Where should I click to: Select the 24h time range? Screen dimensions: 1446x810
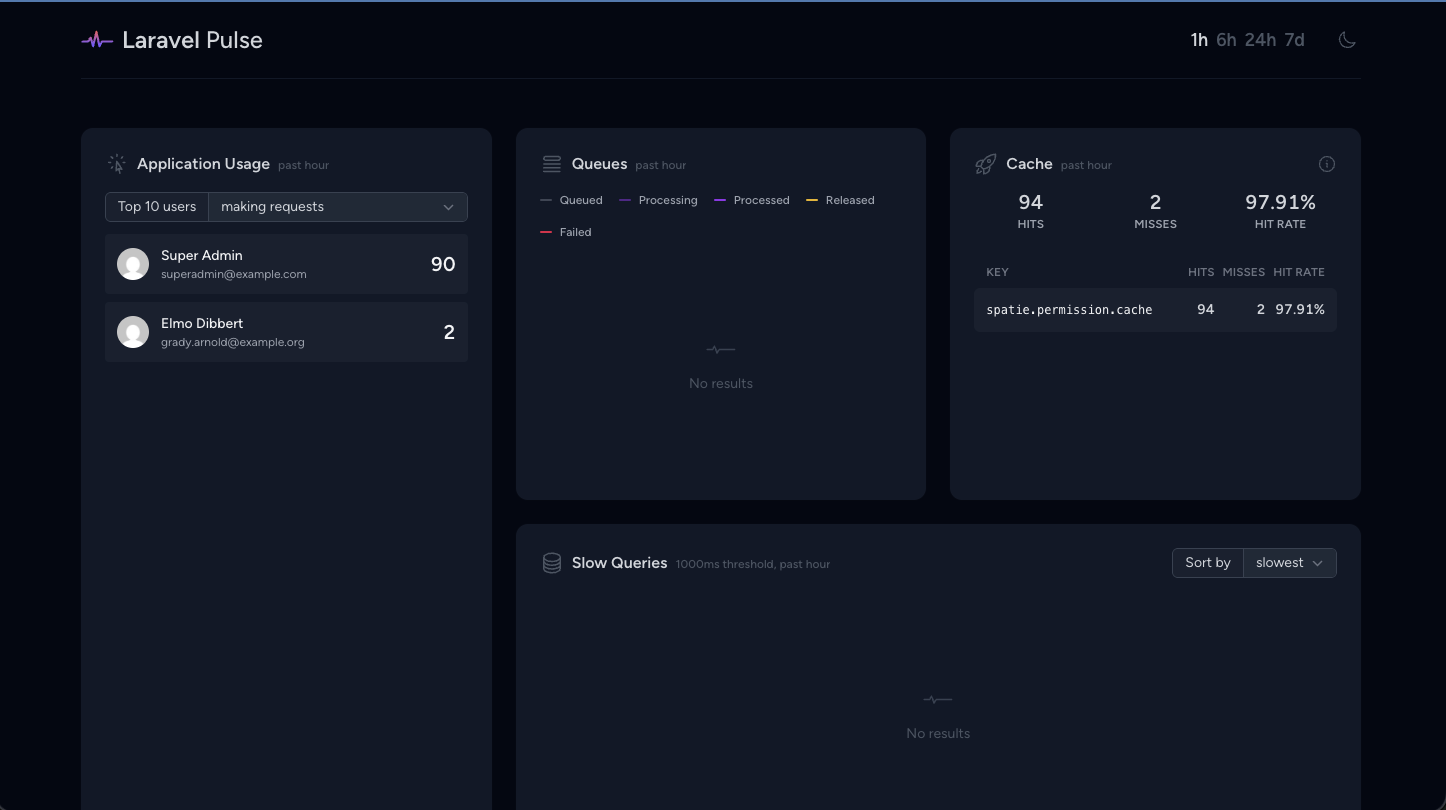pos(1260,40)
